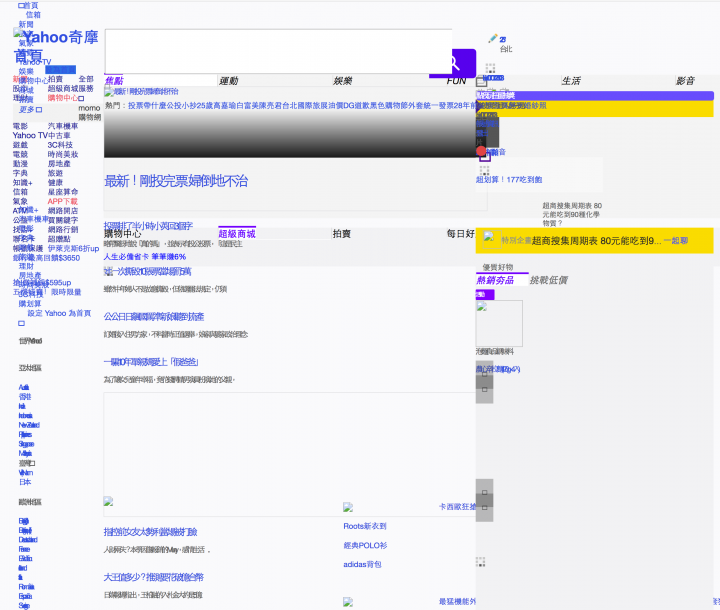
Task: Click the upper small square in first gray carousel block
Action: 484,374
